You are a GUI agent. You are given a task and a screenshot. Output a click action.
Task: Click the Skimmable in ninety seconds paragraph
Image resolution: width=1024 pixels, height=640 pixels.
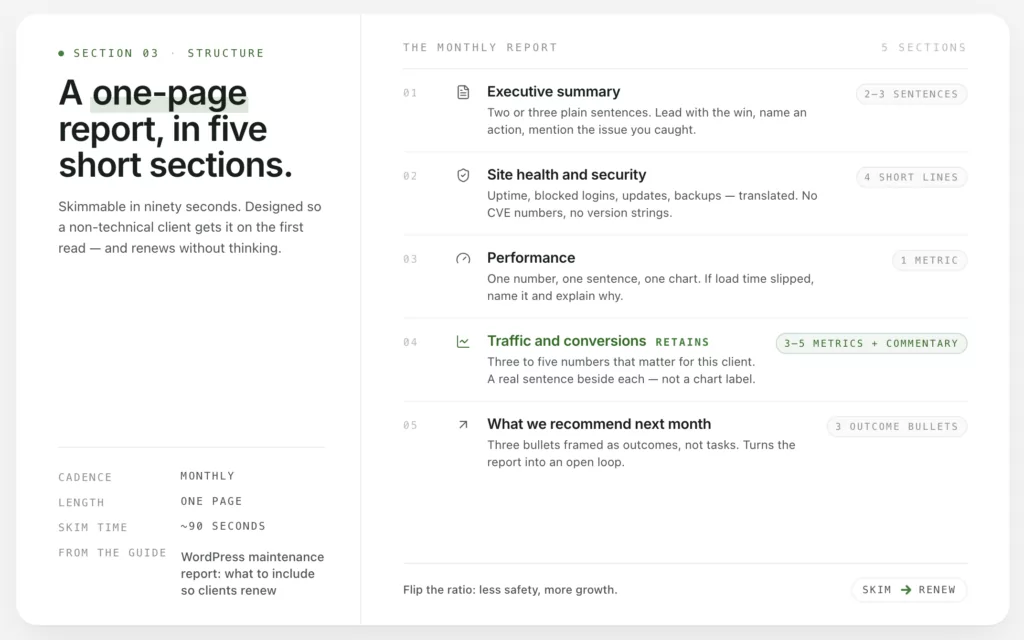(190, 227)
